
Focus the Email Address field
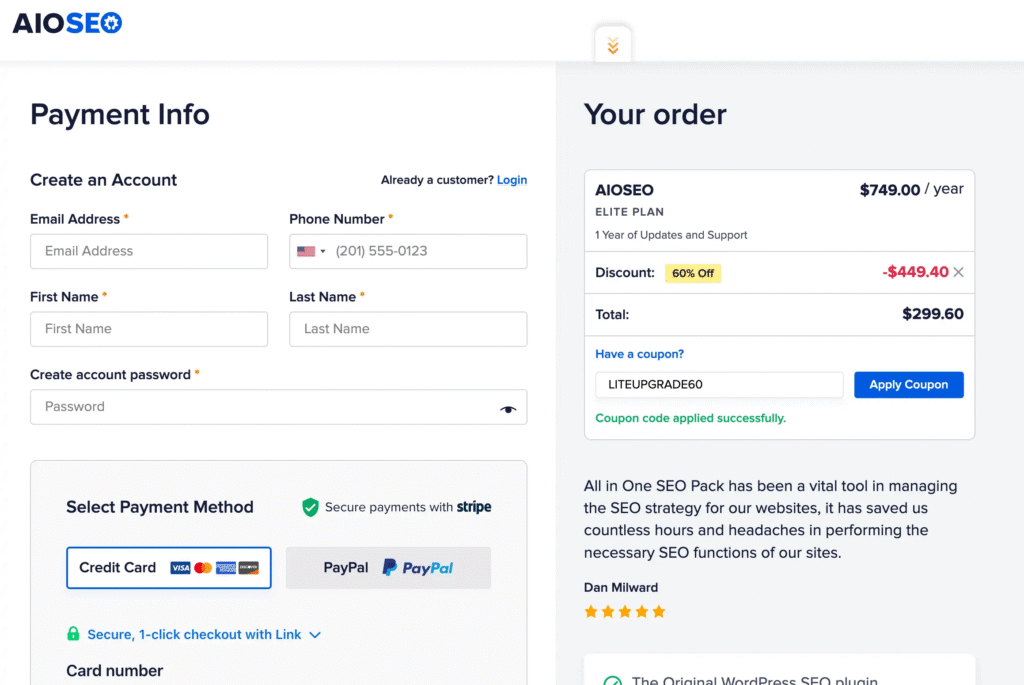coord(149,251)
